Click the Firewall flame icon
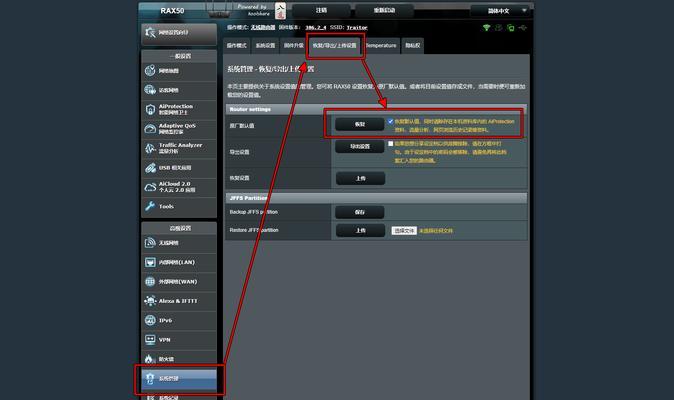This screenshot has height=400, width=674. point(149,359)
